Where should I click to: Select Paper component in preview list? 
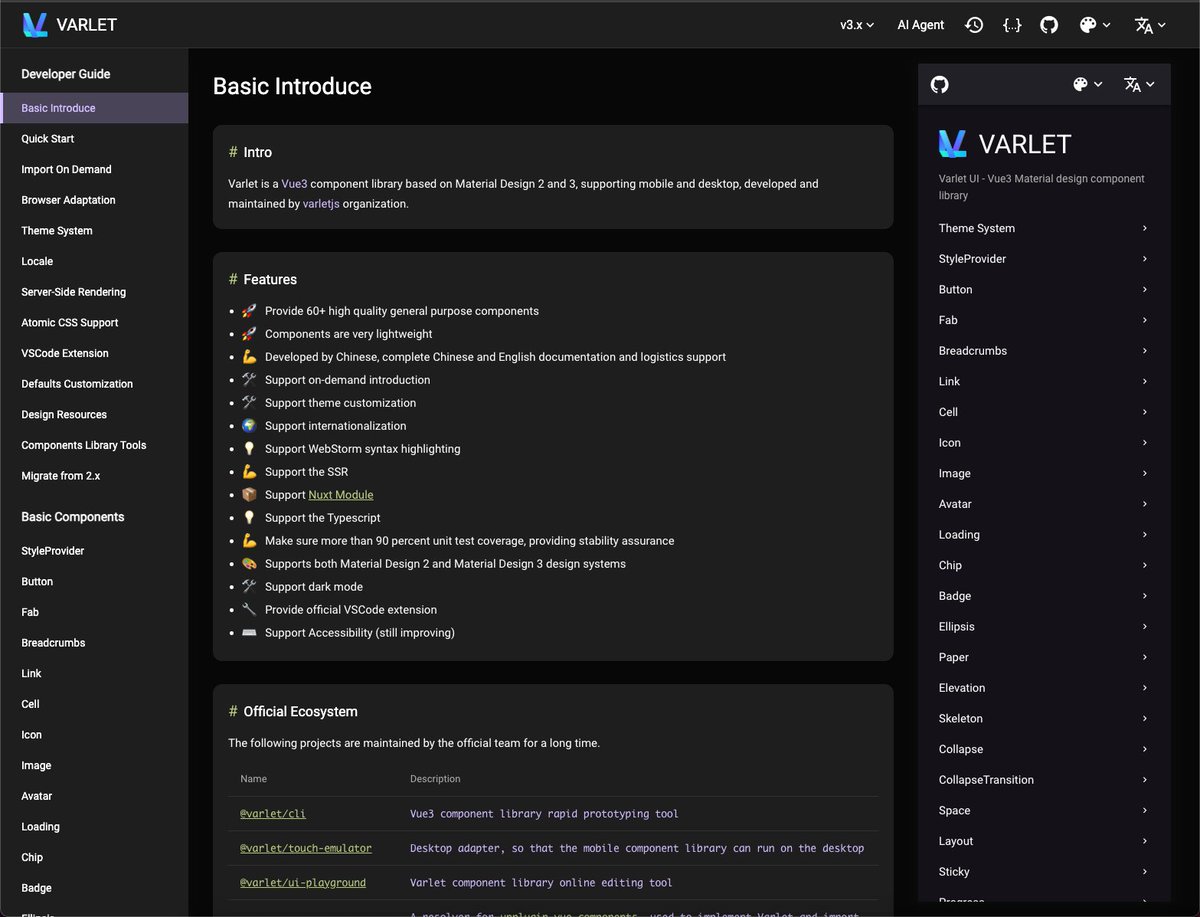tap(1044, 657)
